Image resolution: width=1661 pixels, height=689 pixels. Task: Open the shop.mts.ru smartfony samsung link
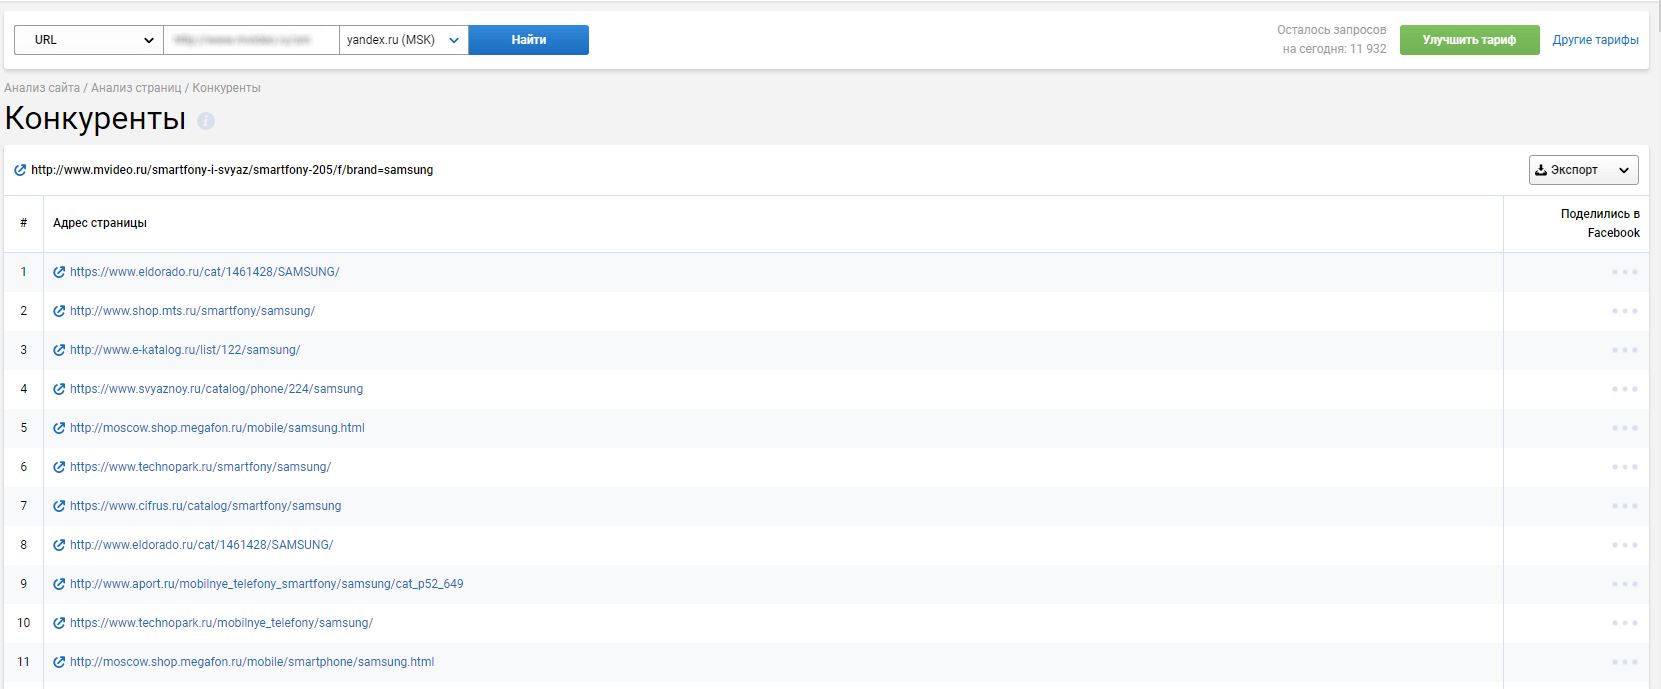click(x=192, y=311)
